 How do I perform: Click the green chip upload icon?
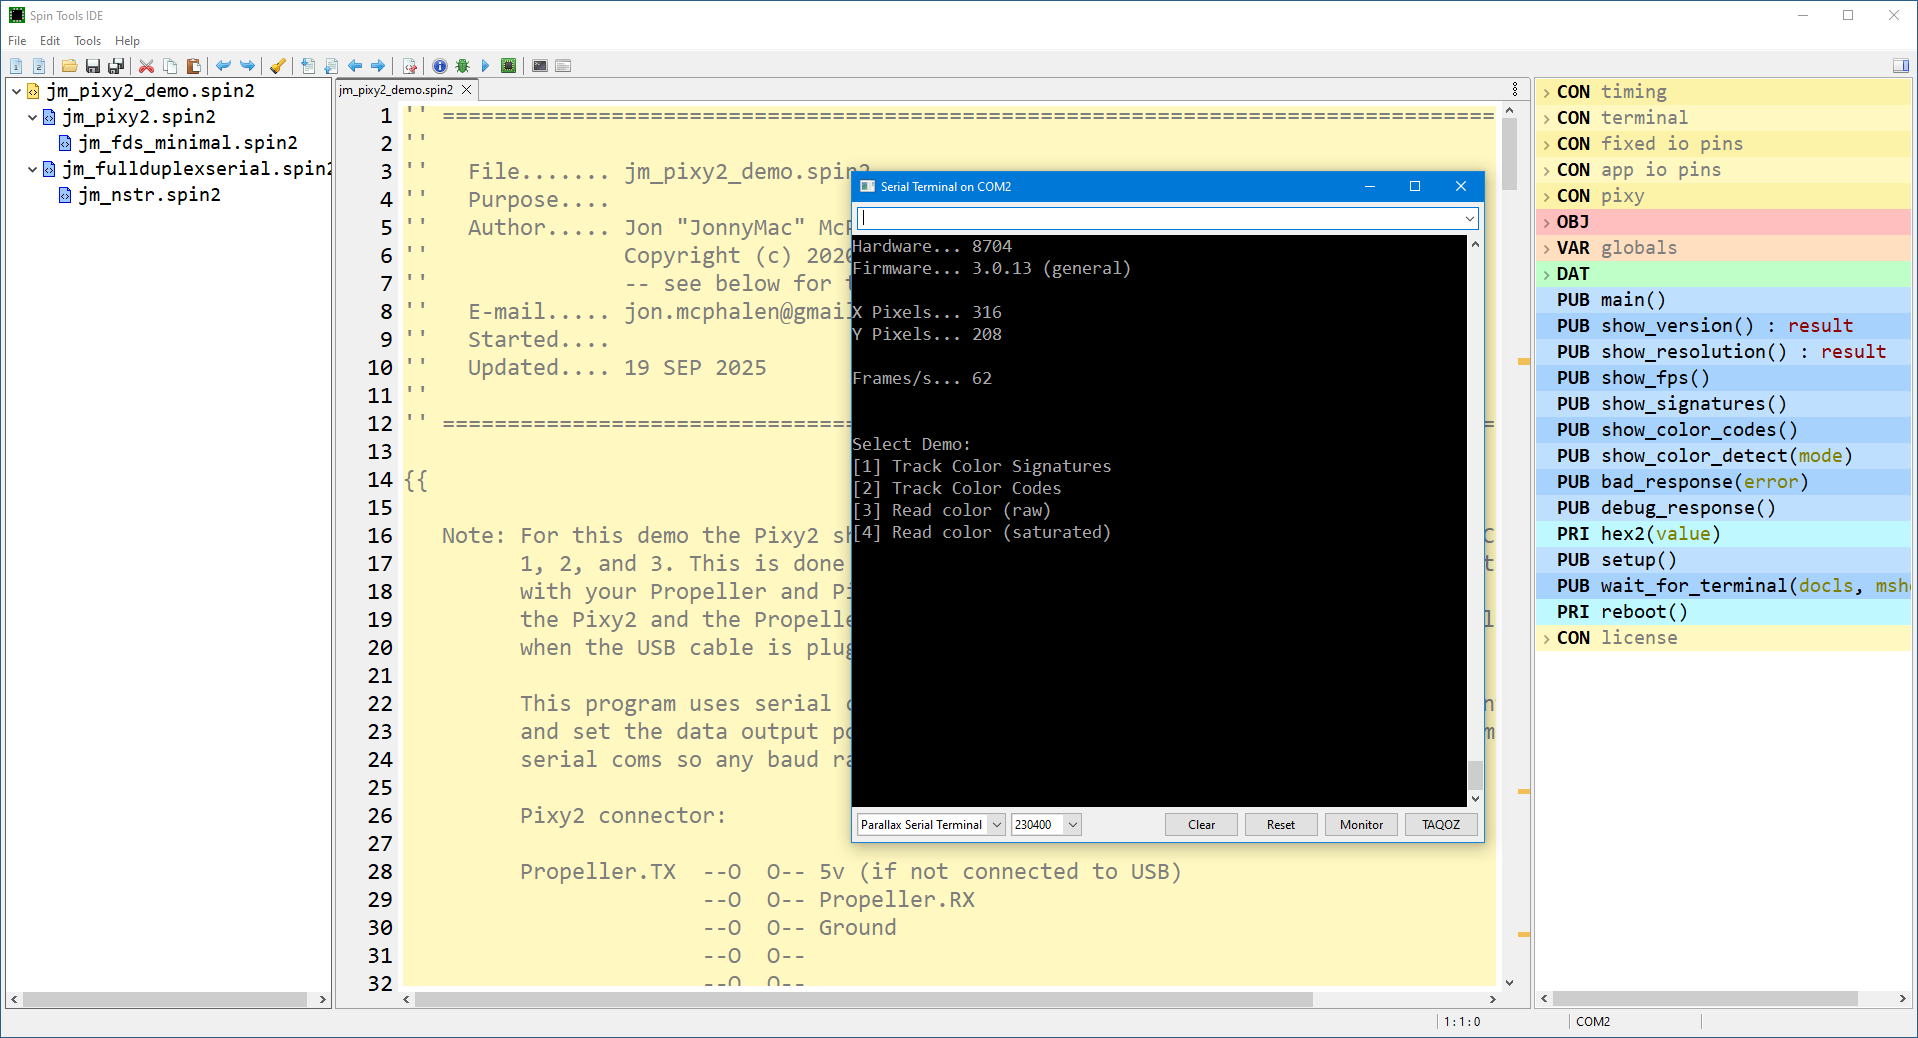coord(508,66)
